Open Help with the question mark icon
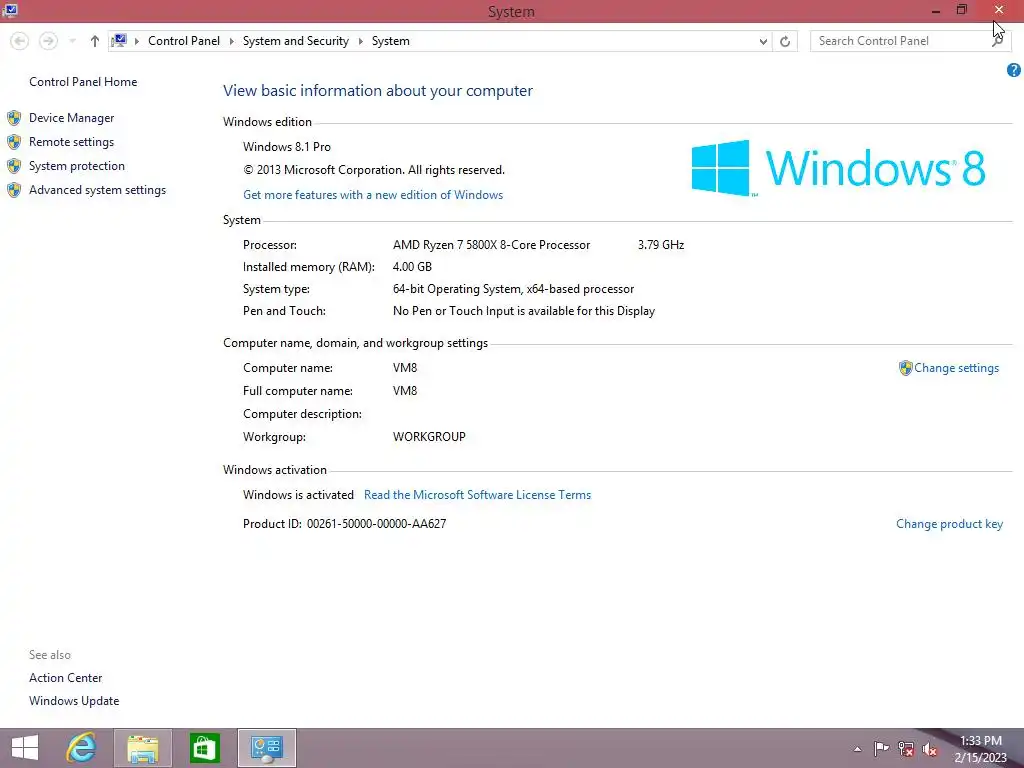The width and height of the screenshot is (1024, 768). 1014,70
